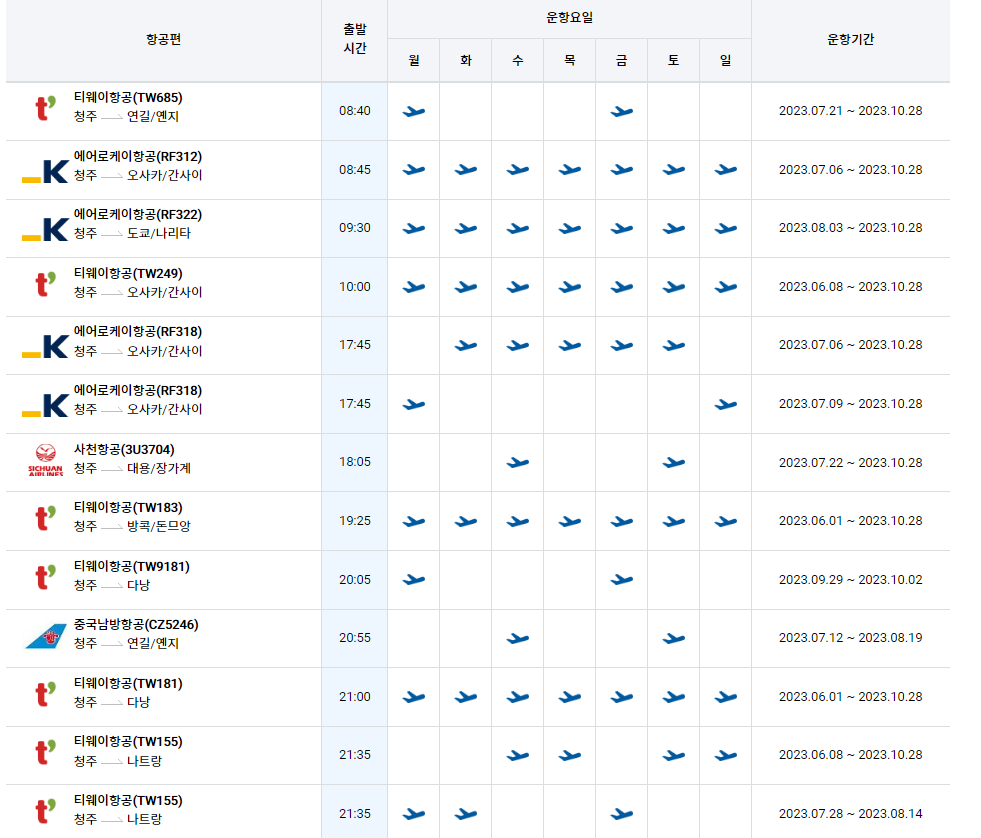Screen dimensions: 981x838
Task: Click T'way logo in TW249 row
Action: tap(46, 284)
